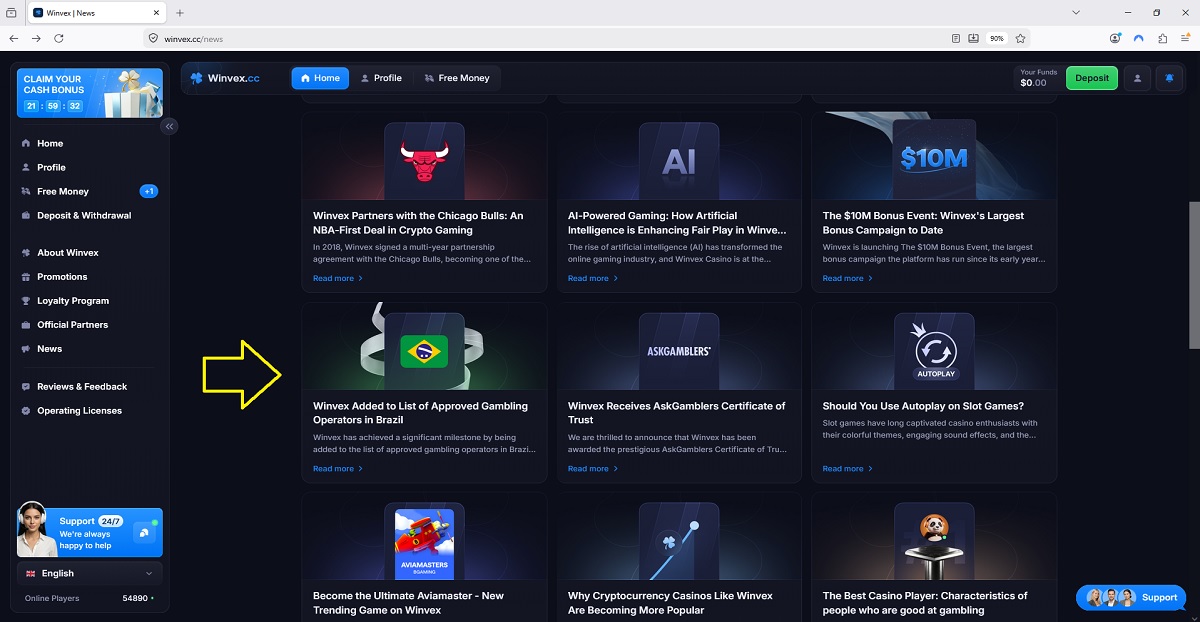This screenshot has width=1200, height=622.
Task: Click the Loyalty Program trophy icon
Action: (x=26, y=301)
